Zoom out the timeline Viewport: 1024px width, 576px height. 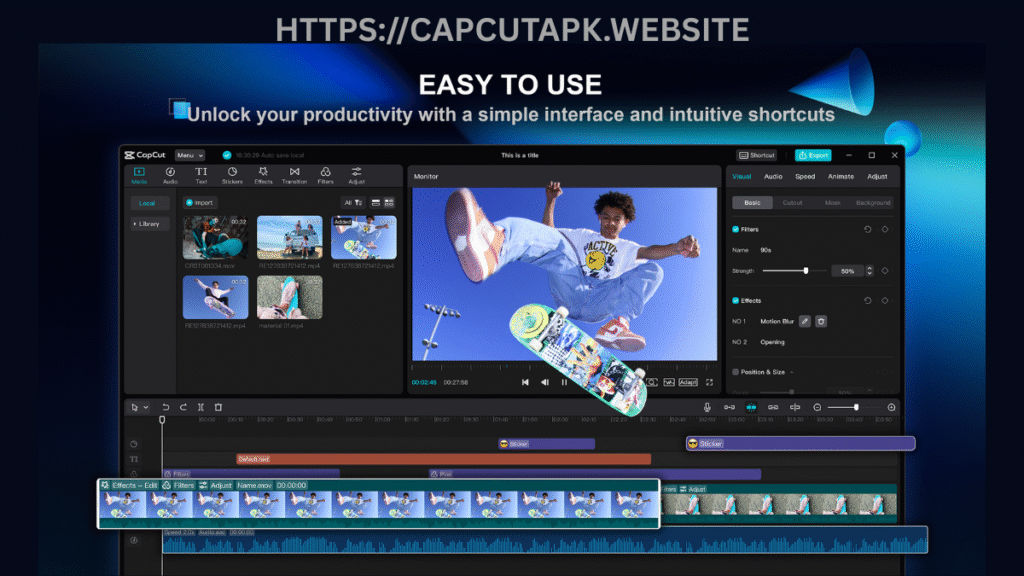coord(817,407)
